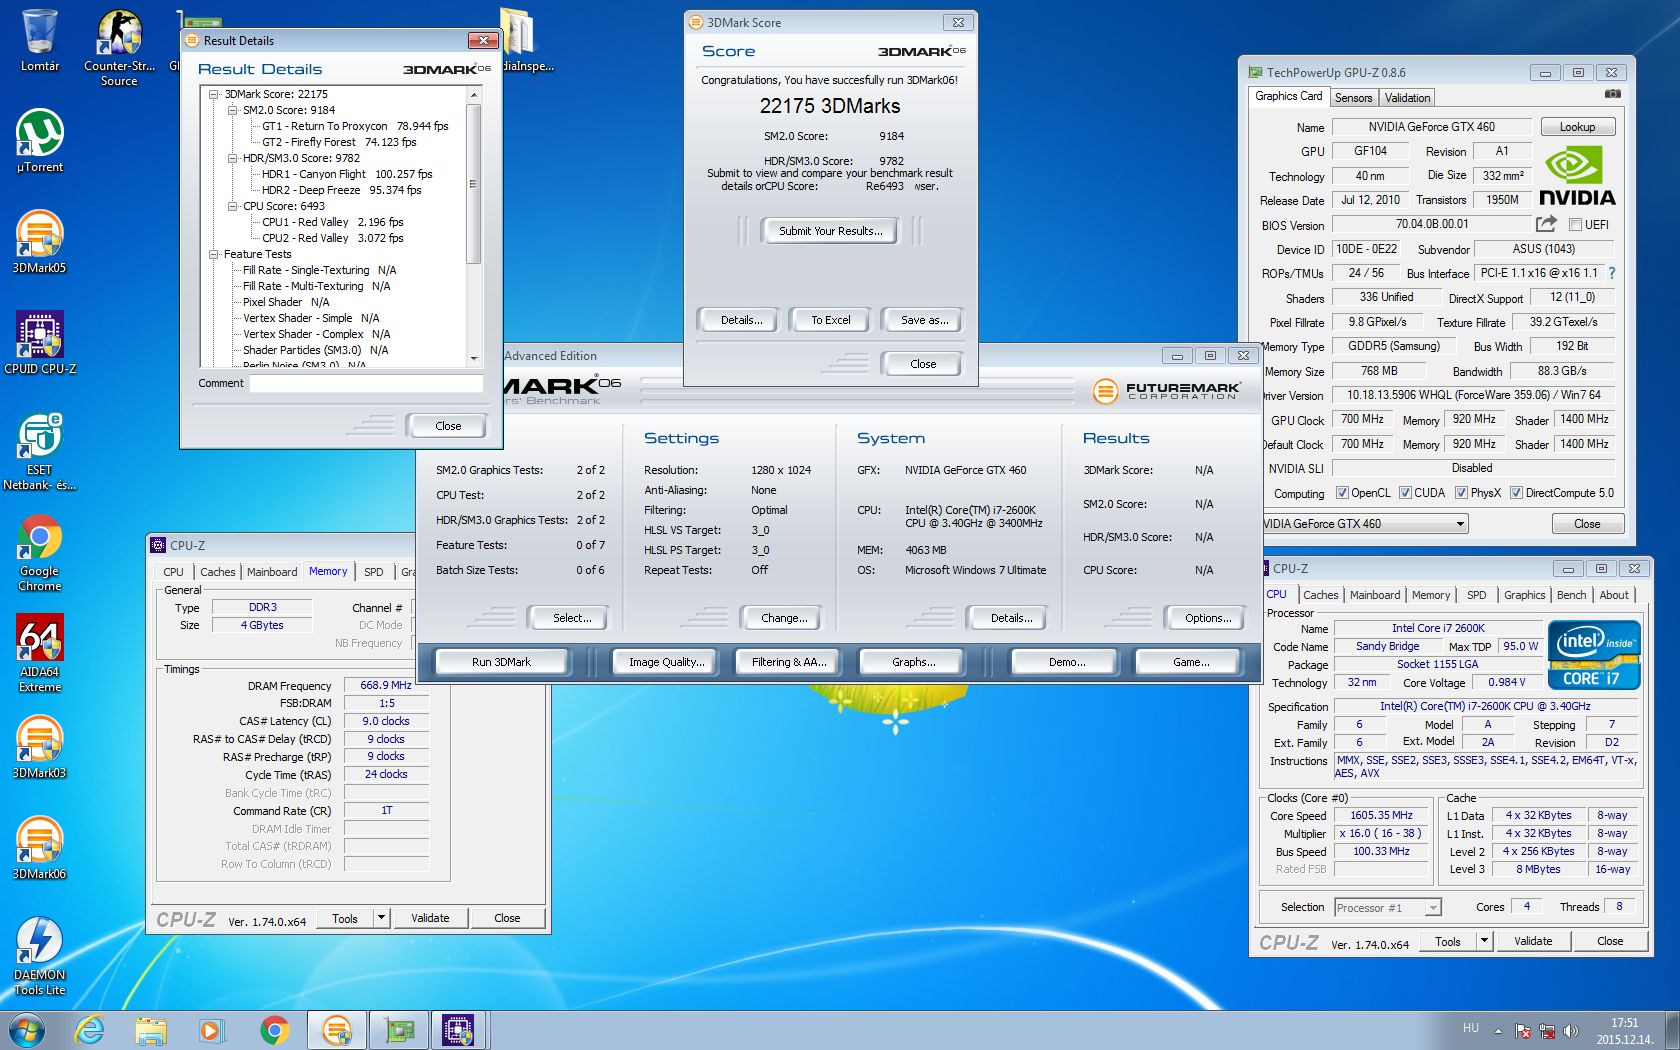Collapse the Feature Tests tree node
This screenshot has height=1050, width=1680.
click(213, 254)
